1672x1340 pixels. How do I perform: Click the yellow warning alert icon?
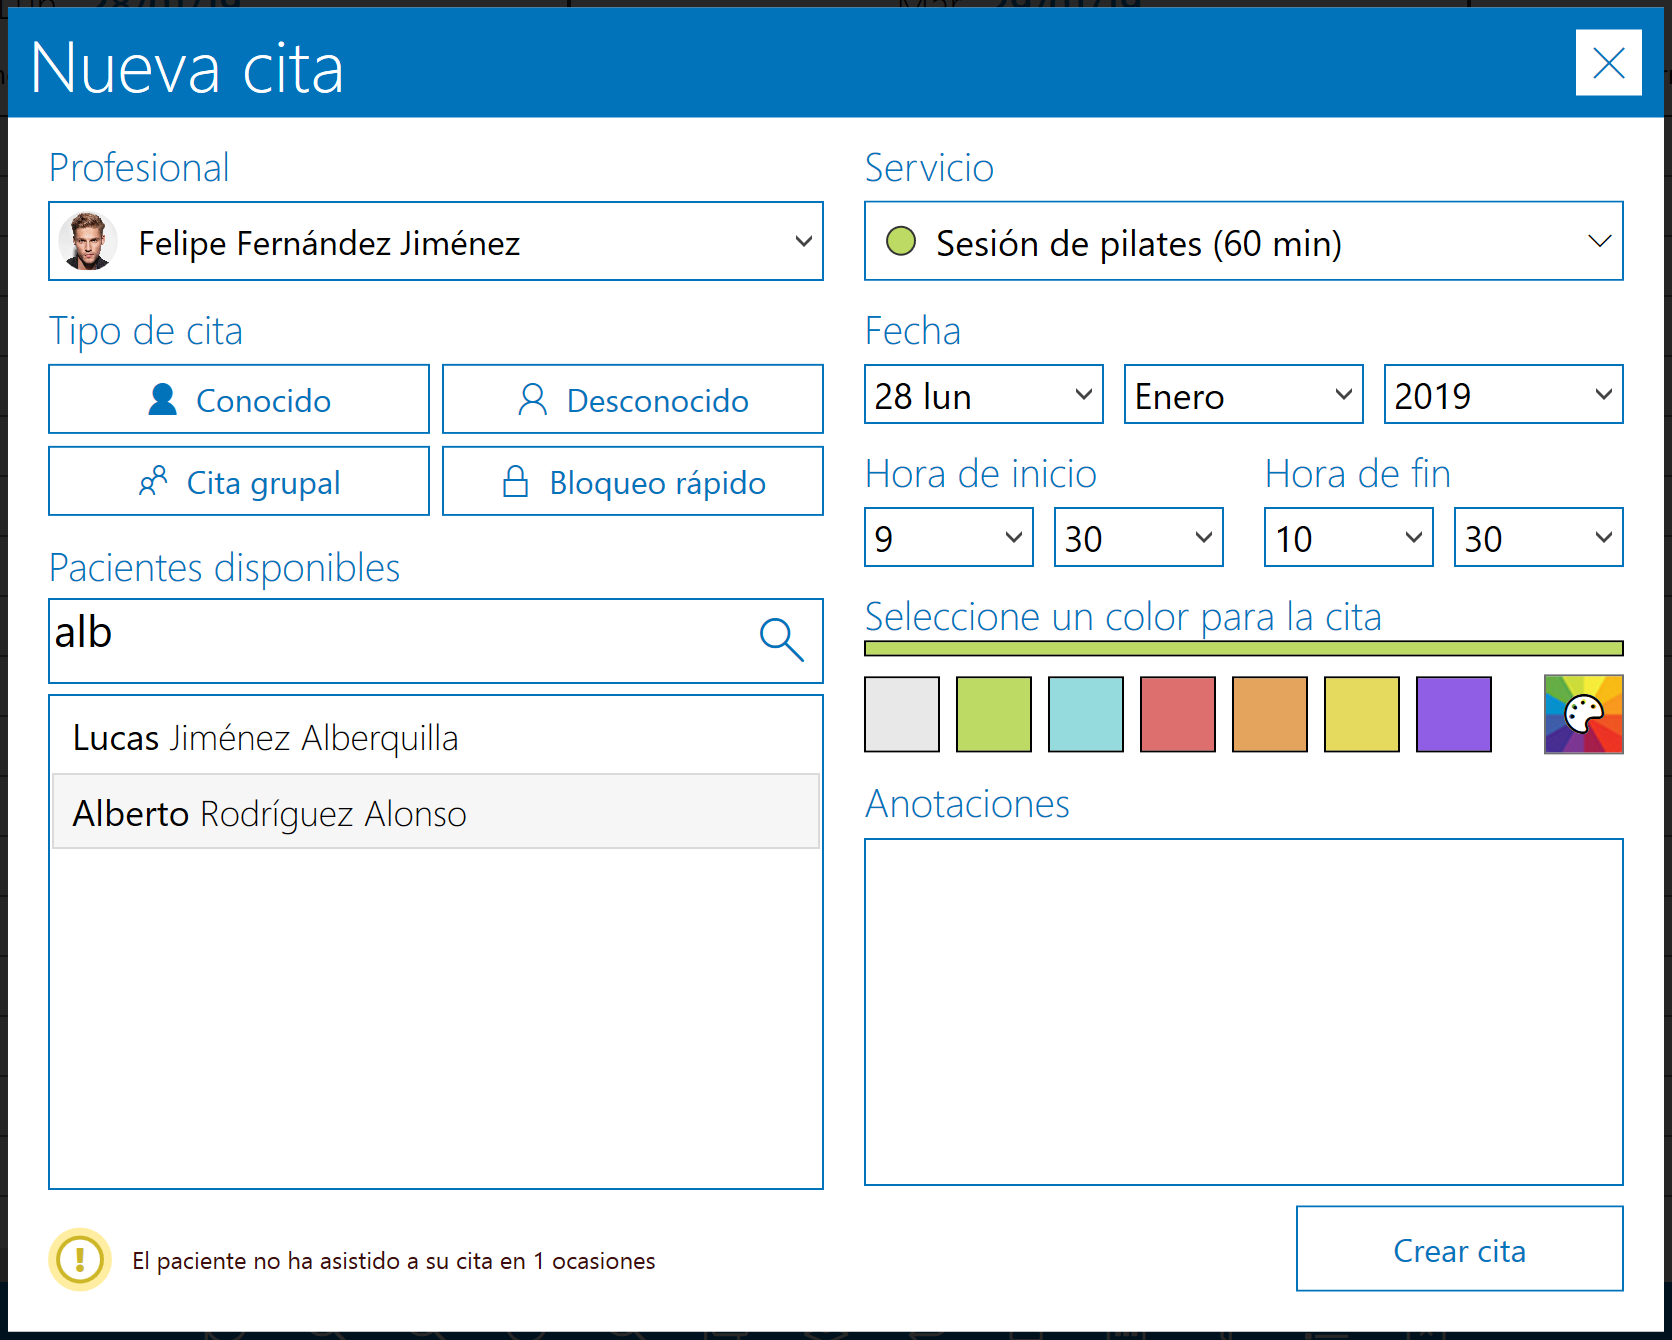80,1259
